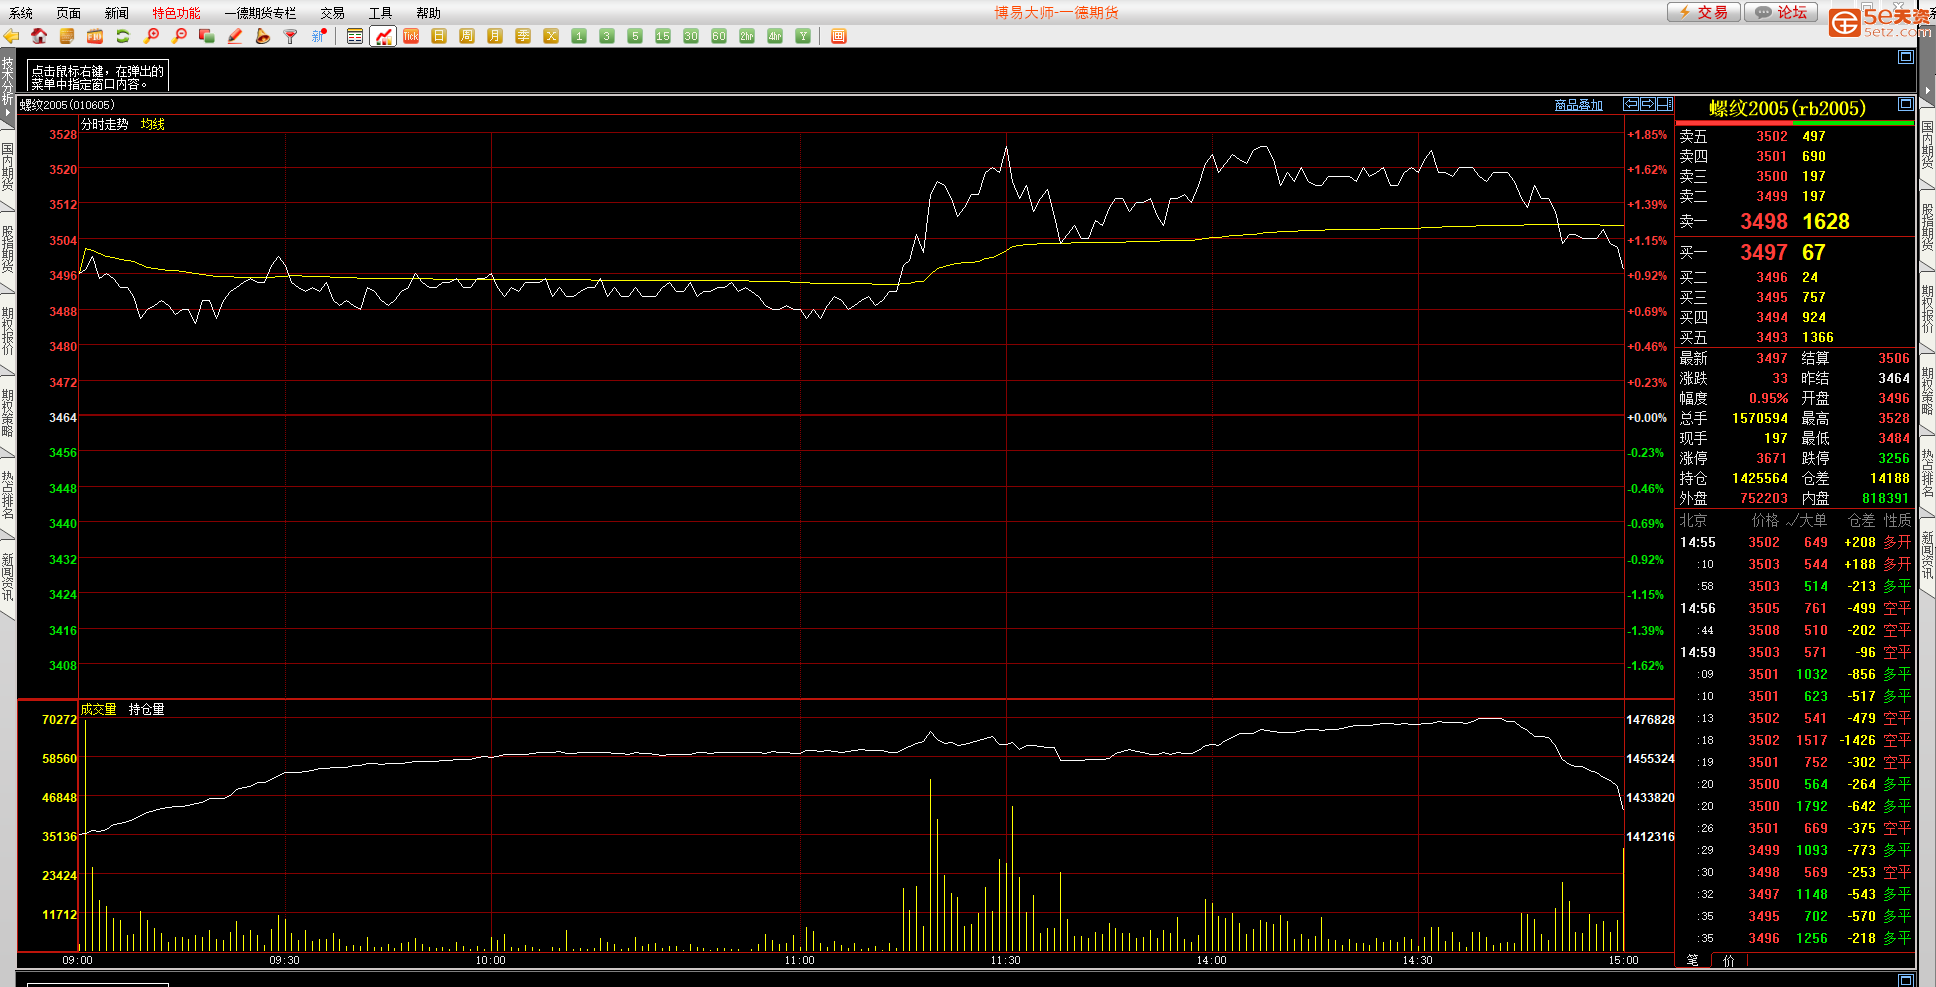Click the filter funnel icon

[291, 36]
